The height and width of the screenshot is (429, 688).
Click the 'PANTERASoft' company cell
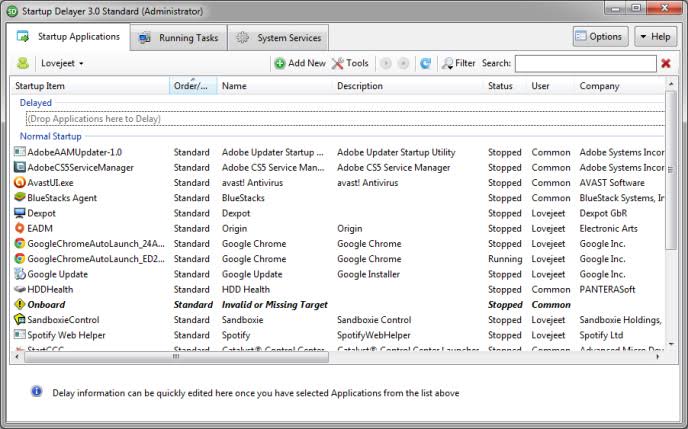(607, 290)
